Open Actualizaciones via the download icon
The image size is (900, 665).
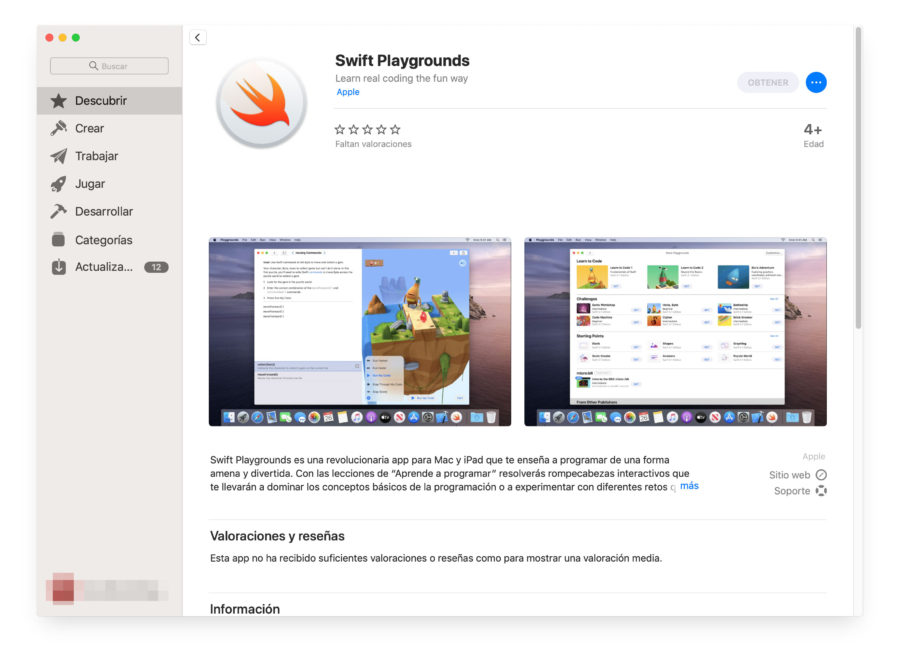[x=57, y=267]
